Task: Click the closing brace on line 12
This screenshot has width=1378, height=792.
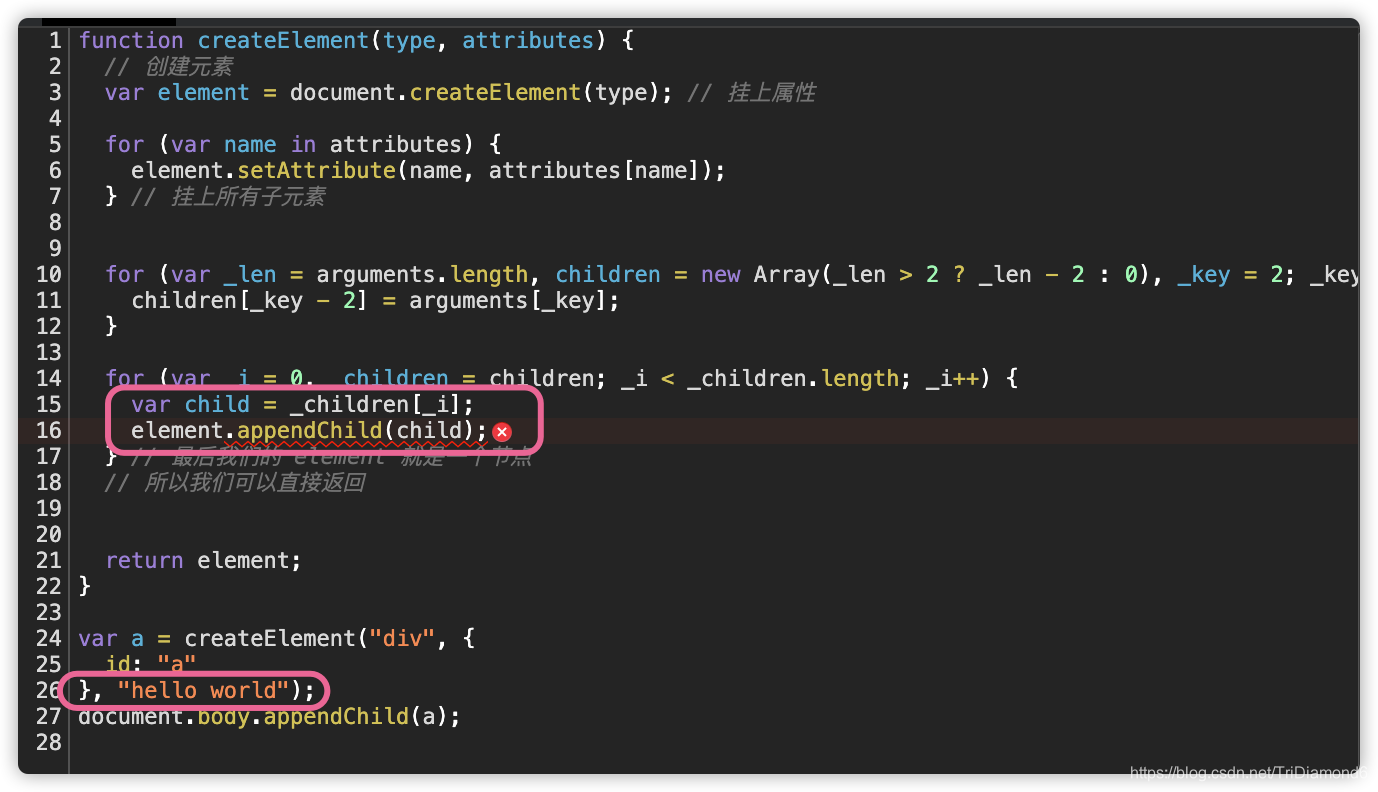Action: click(111, 326)
